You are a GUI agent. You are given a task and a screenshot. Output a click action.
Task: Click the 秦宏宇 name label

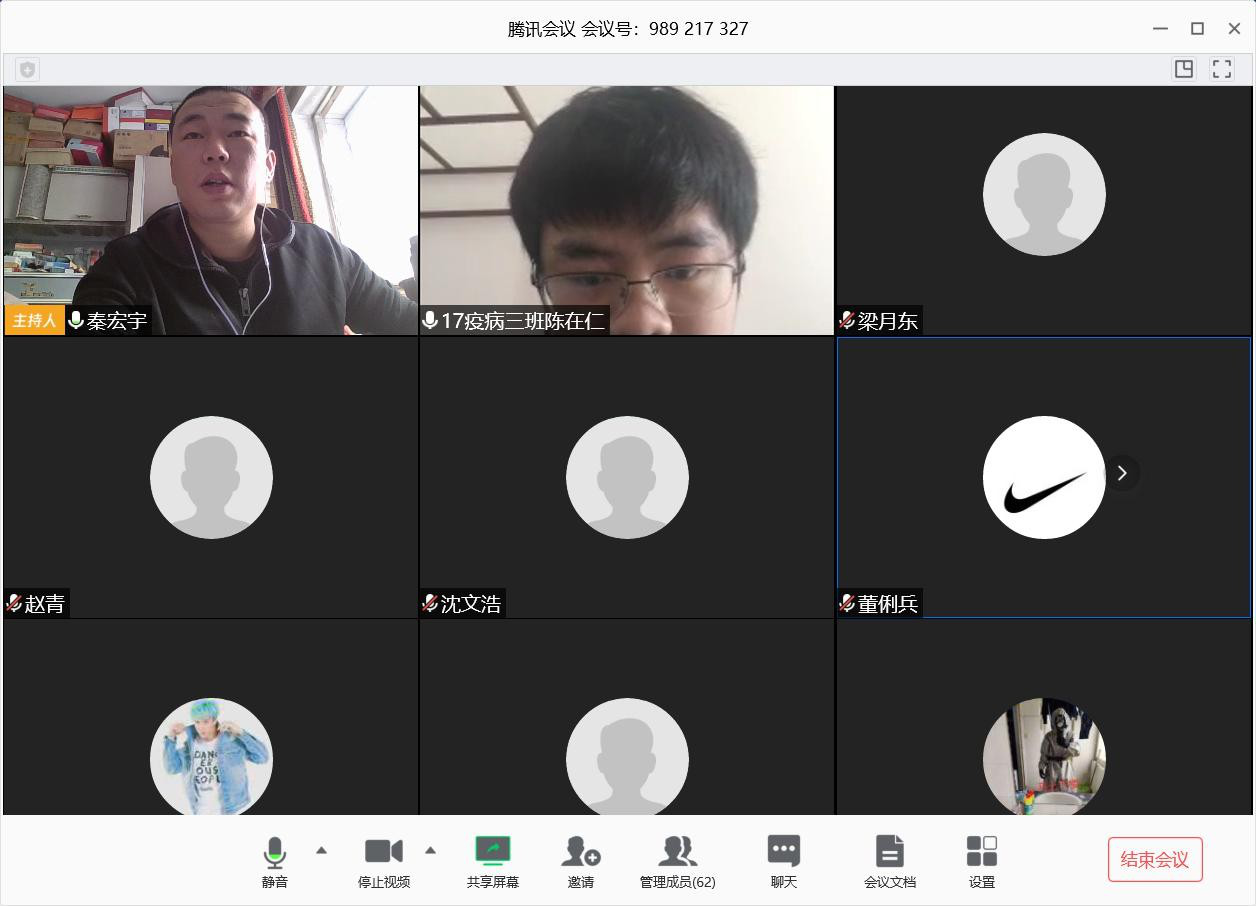pos(117,321)
